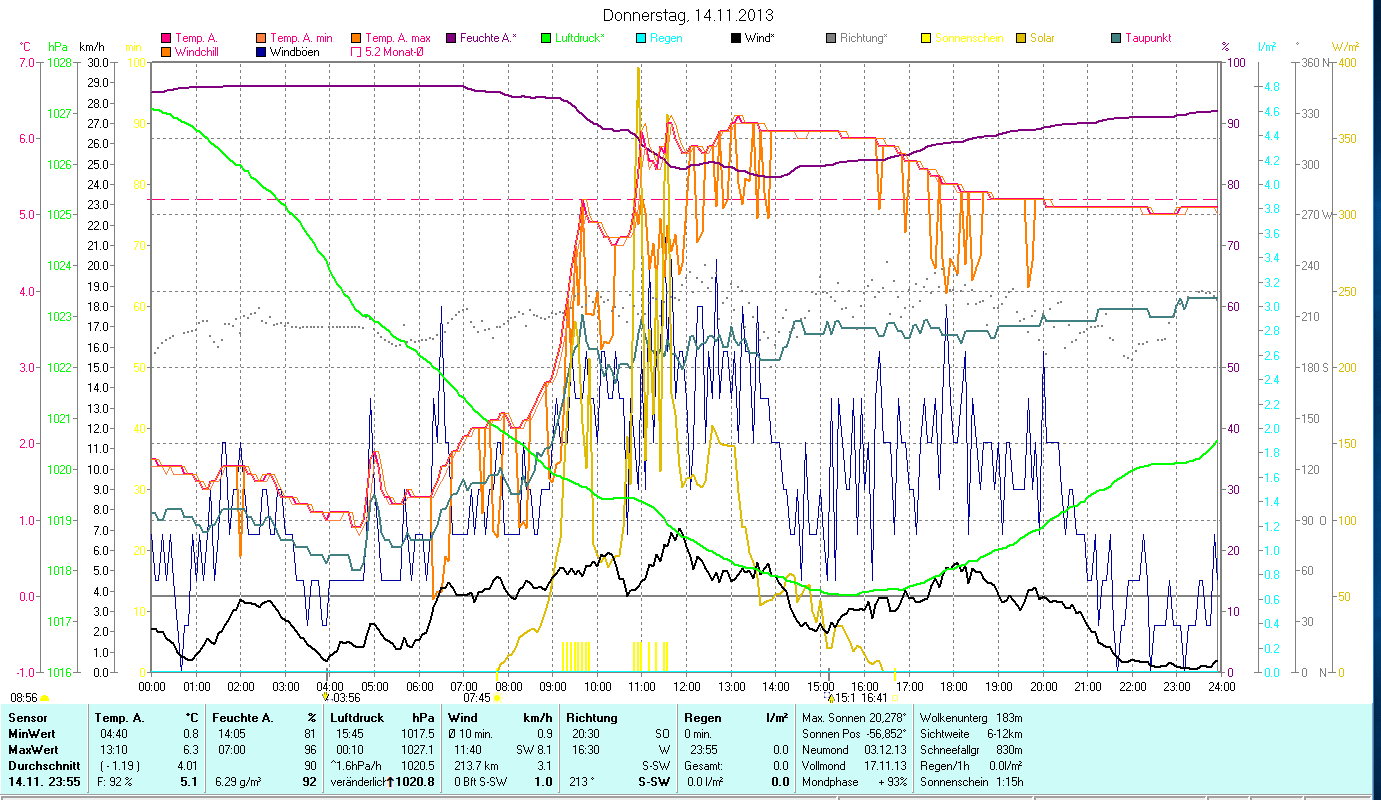Screen dimensions: 1381x800
Task: Click the chart title Donnerstag, 14.11.2013
Action: (689, 16)
